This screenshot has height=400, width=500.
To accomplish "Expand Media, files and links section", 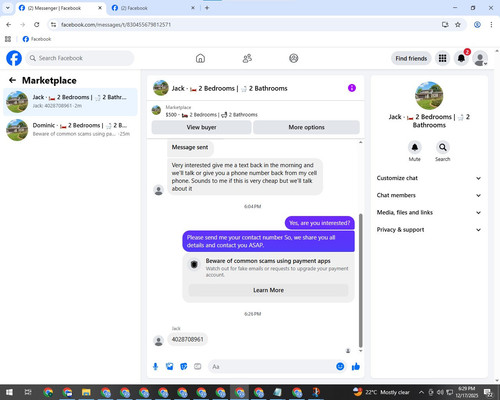I will [x=429, y=212].
